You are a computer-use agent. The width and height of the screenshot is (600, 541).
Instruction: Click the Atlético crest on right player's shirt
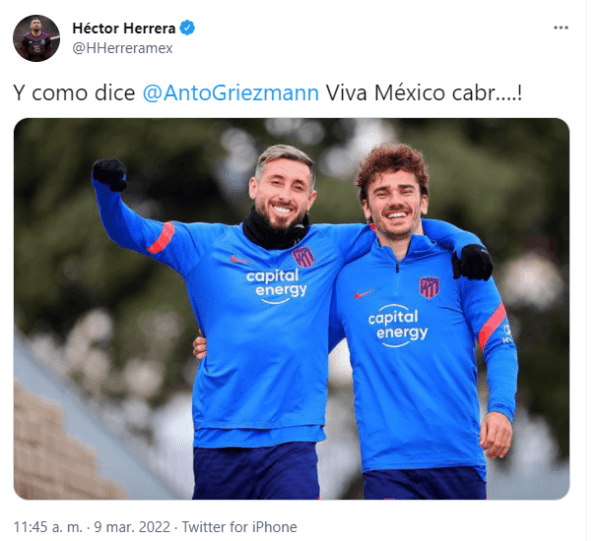point(429,287)
